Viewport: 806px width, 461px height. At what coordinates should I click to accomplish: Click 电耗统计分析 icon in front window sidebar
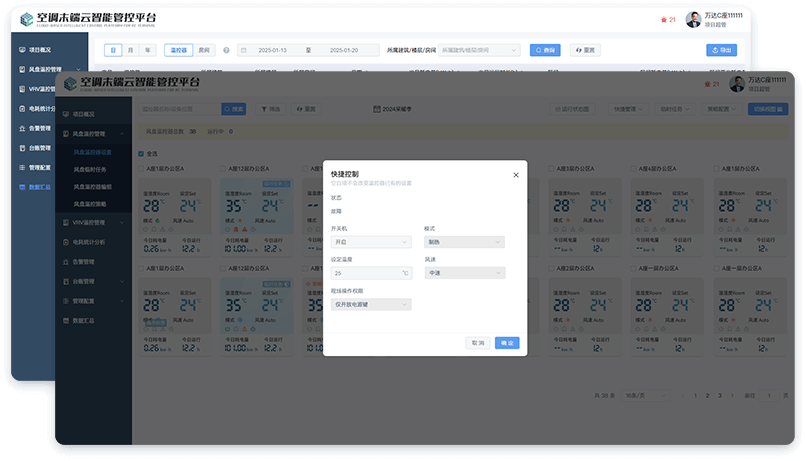pos(66,242)
